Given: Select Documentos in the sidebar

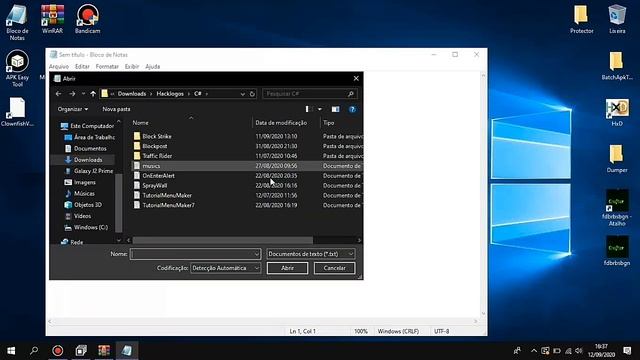Looking at the screenshot, I should click(x=86, y=149).
